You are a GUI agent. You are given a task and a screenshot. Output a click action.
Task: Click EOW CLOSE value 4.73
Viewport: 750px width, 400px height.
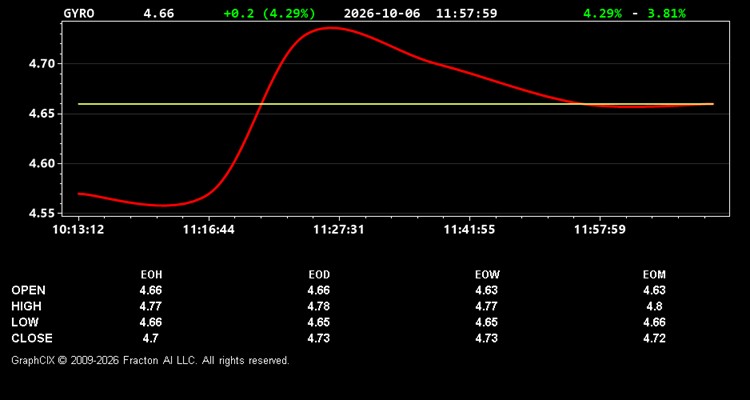486,338
